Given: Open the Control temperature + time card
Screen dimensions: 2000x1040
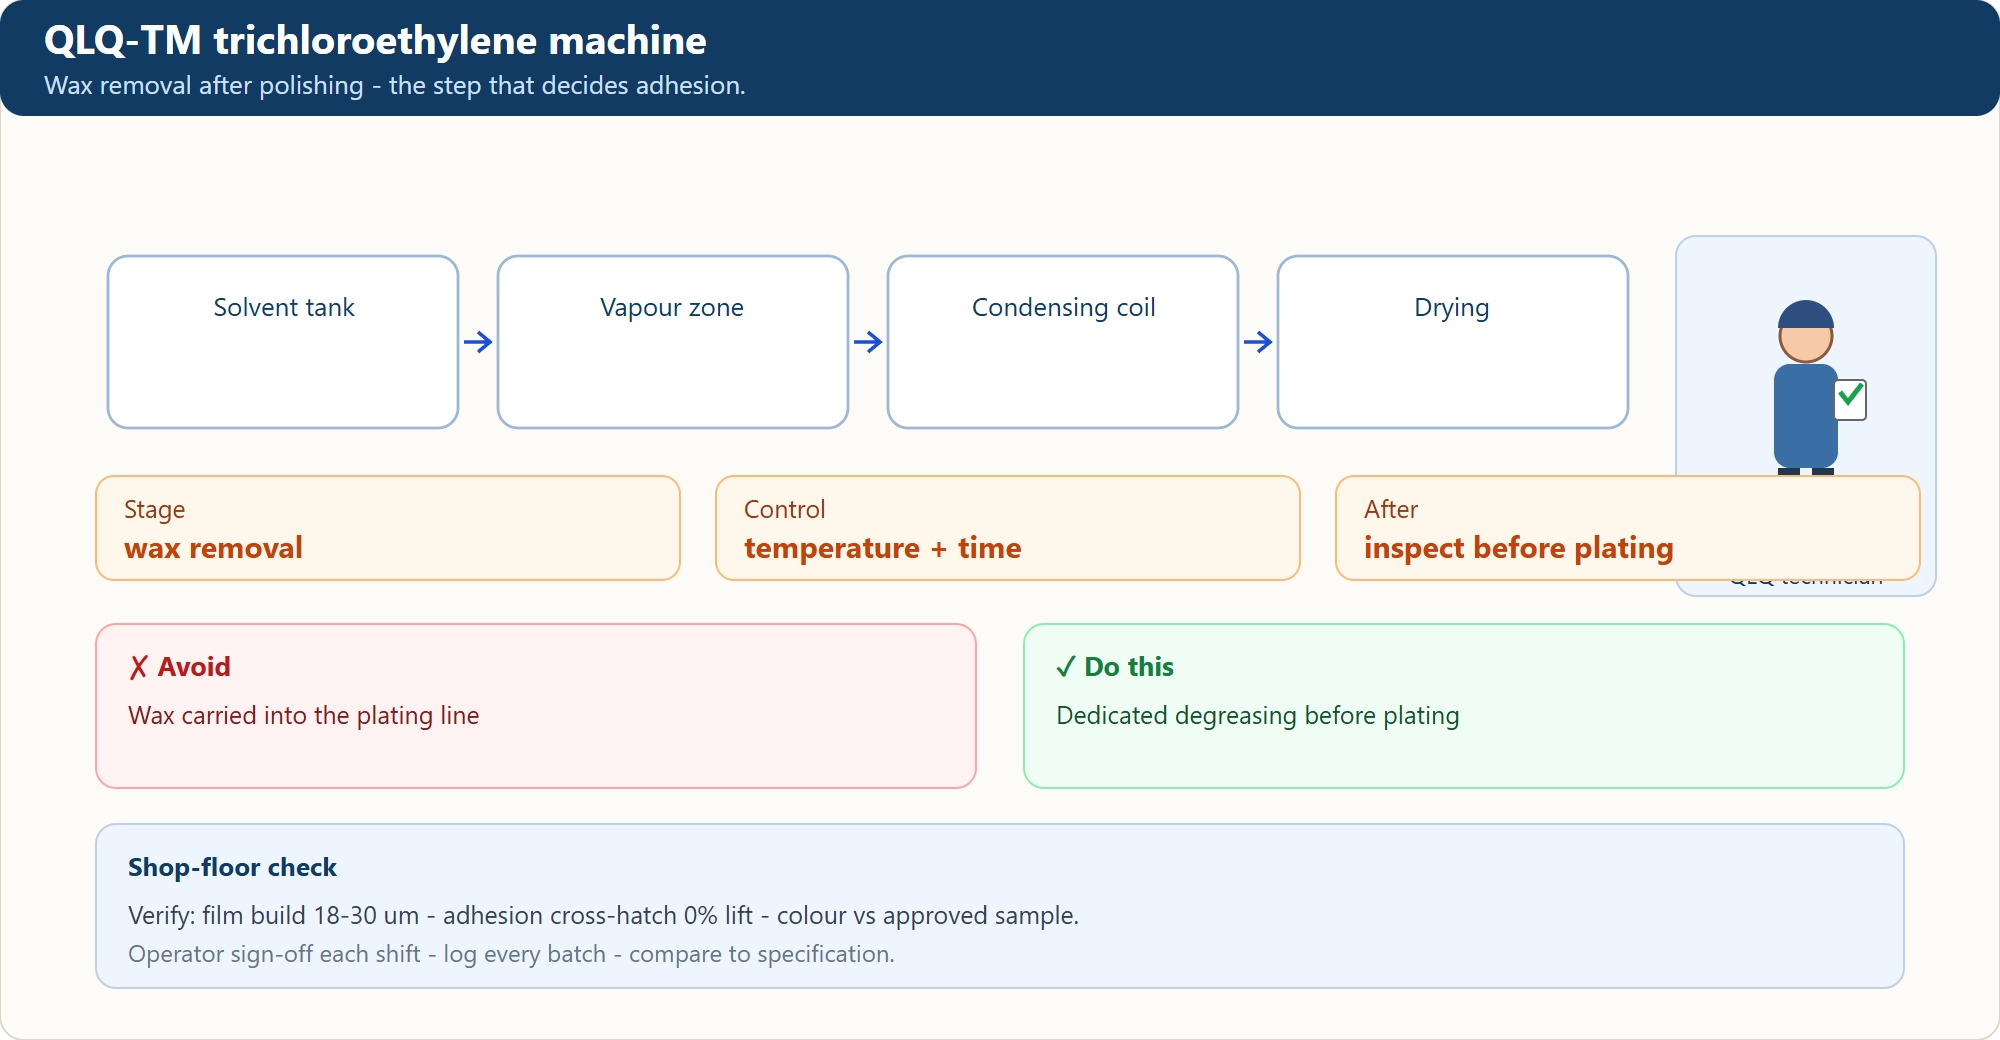Looking at the screenshot, I should coord(1008,528).
